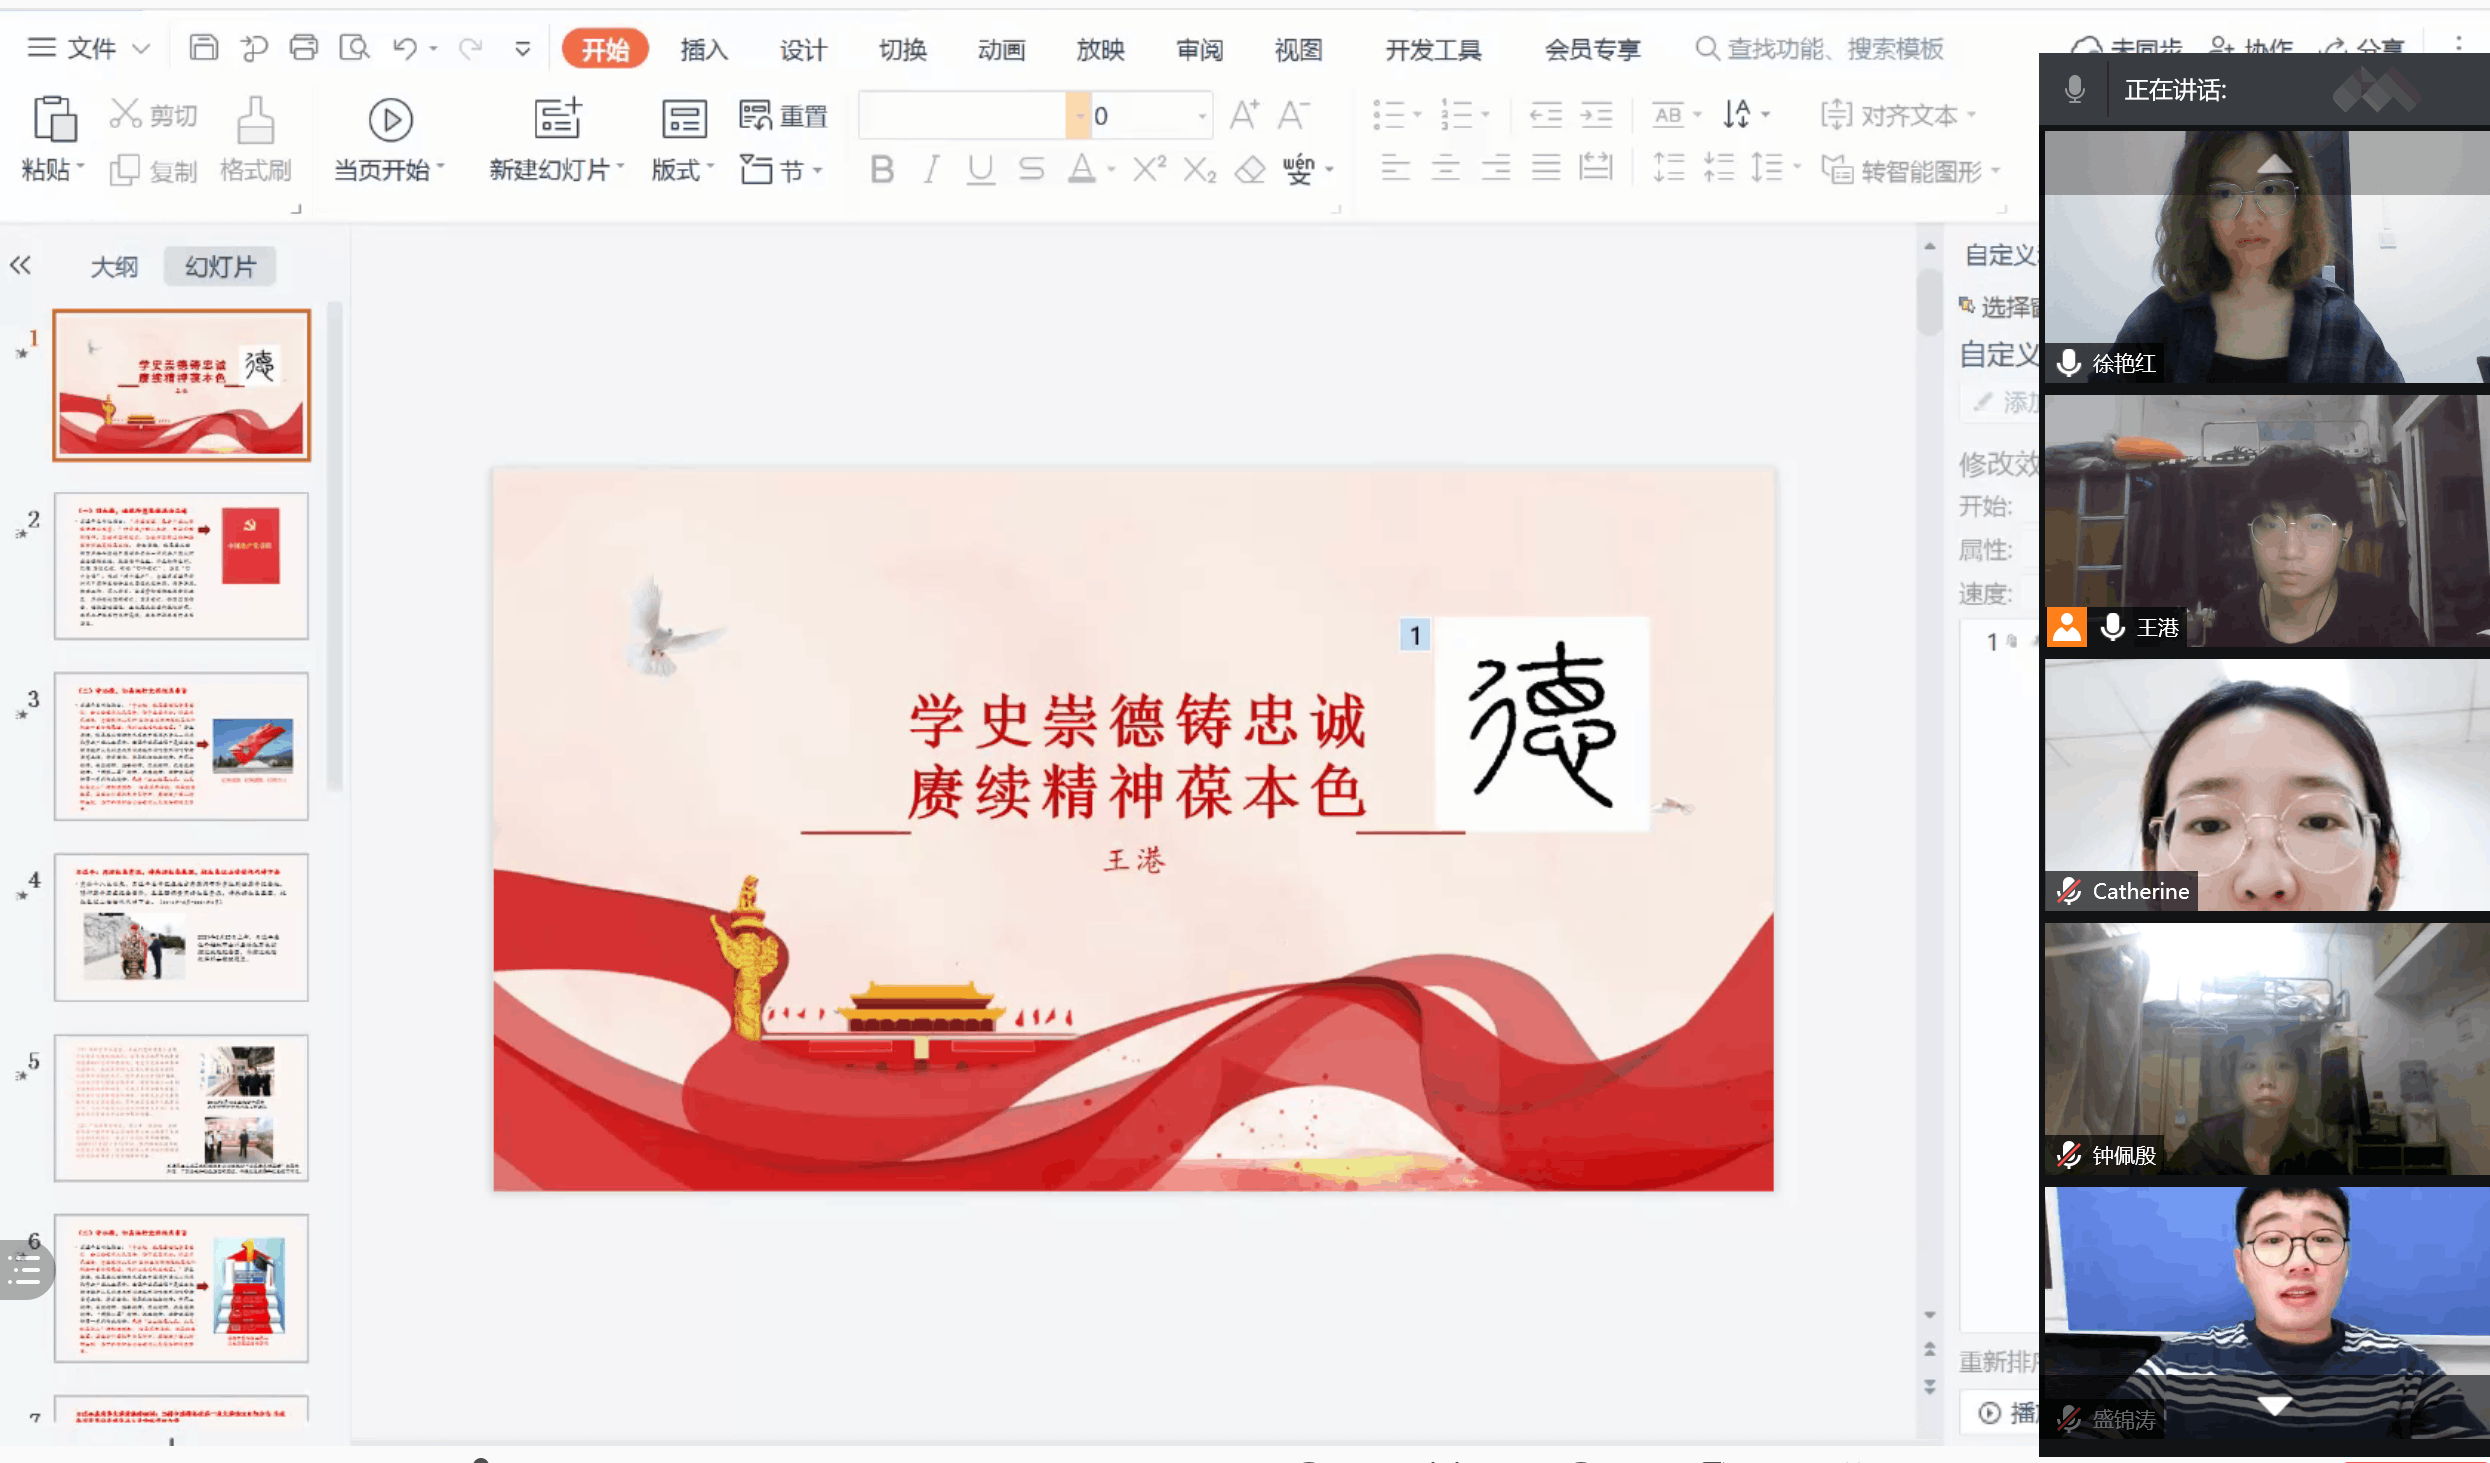Viewport: 2490px width, 1463px height.
Task: Click the Undo arrow icon
Action: 404,48
